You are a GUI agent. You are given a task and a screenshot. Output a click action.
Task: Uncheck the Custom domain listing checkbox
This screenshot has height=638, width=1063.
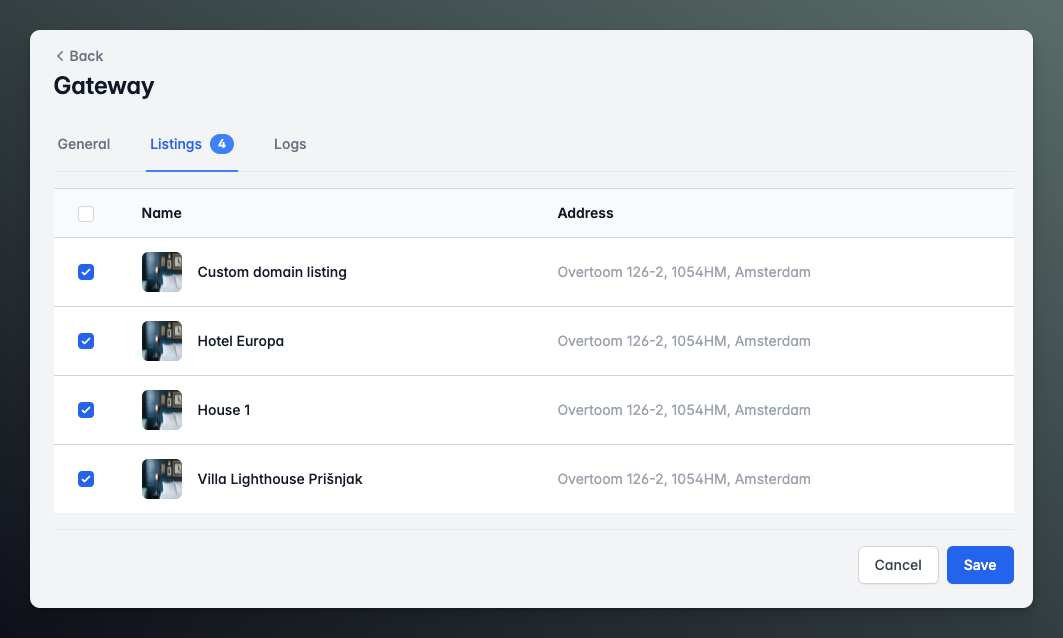tap(86, 272)
